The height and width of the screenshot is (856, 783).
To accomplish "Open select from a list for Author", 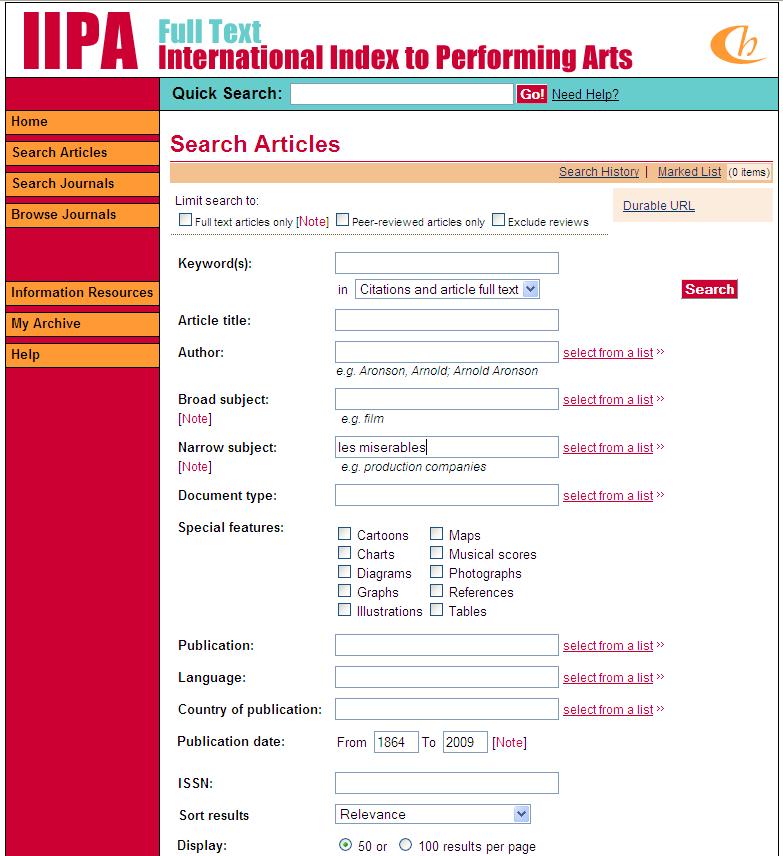I will [x=608, y=353].
